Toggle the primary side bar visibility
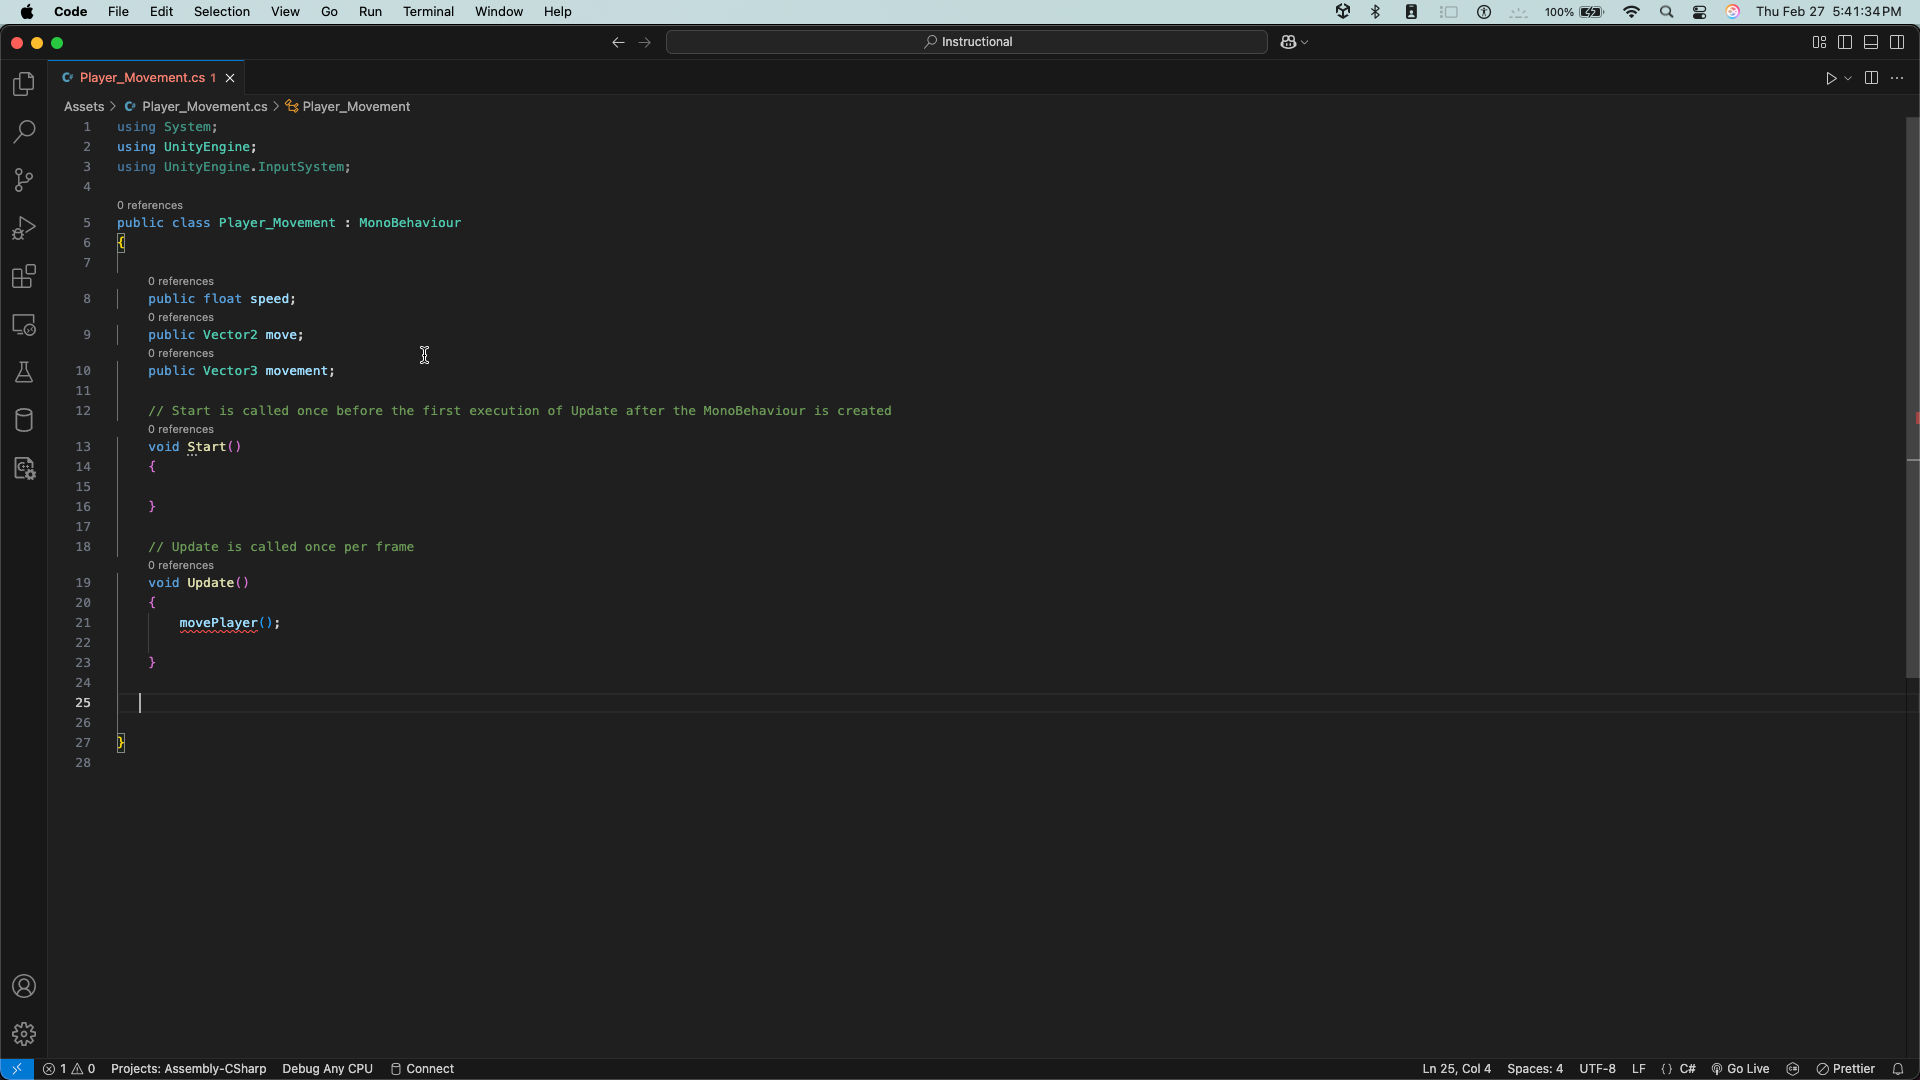This screenshot has width=1920, height=1080. (1845, 42)
